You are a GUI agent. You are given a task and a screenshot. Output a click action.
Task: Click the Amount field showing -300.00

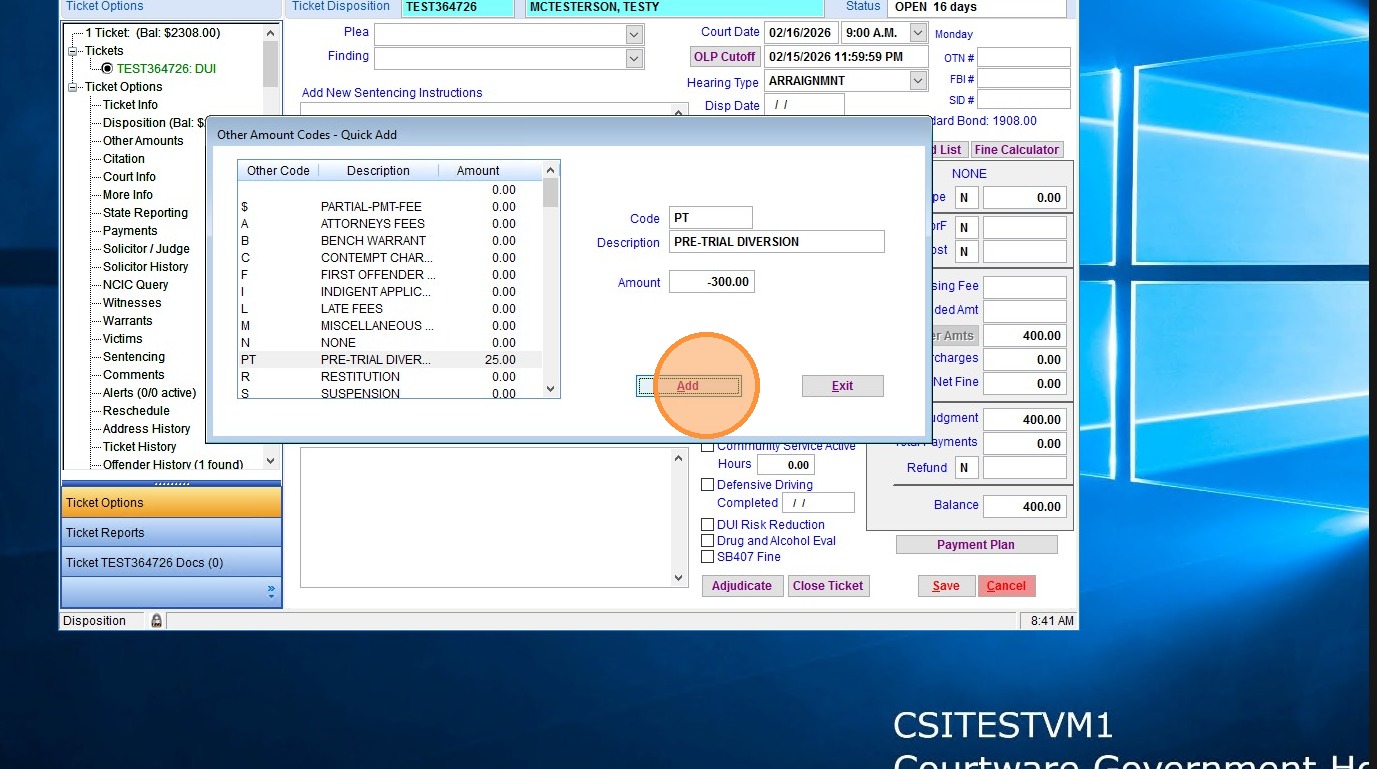coord(711,282)
